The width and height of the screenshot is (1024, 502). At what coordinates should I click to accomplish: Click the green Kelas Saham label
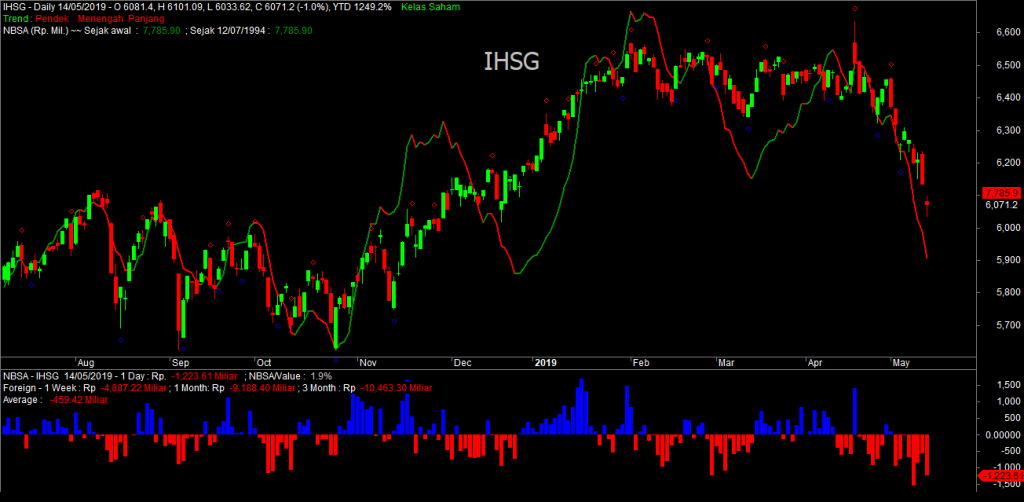pyautogui.click(x=428, y=7)
